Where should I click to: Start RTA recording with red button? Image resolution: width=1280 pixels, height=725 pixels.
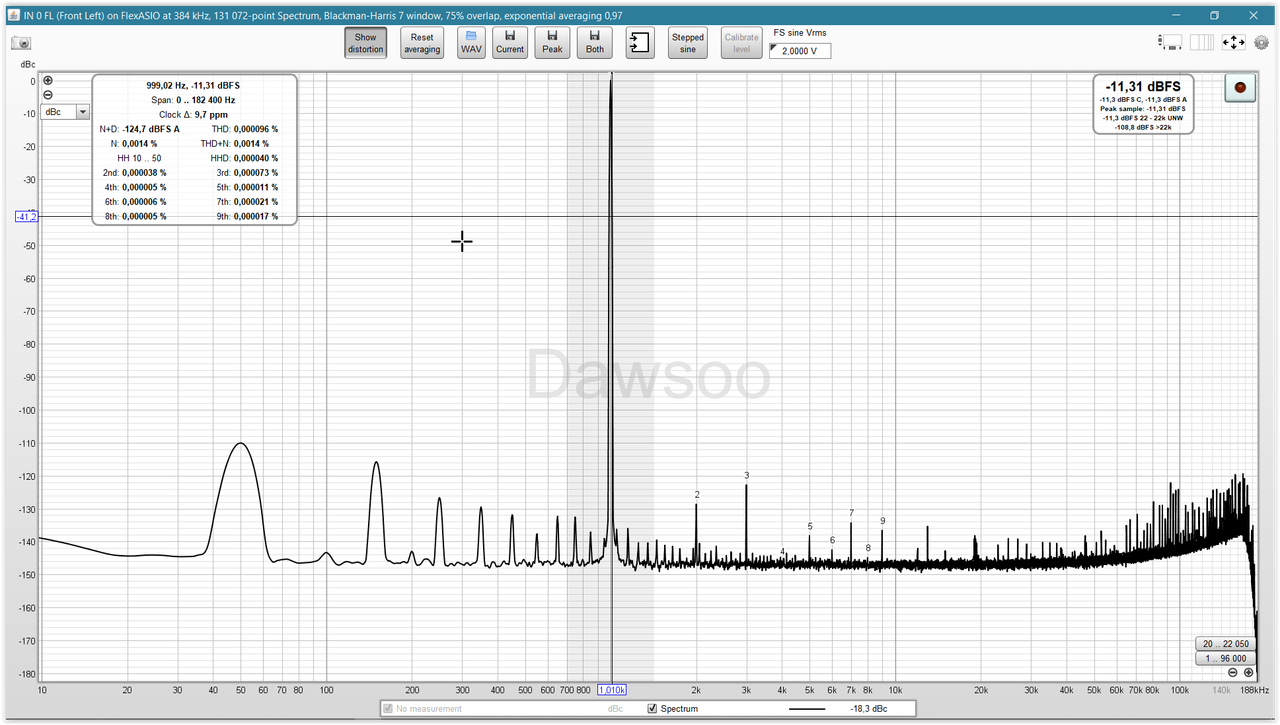1240,88
